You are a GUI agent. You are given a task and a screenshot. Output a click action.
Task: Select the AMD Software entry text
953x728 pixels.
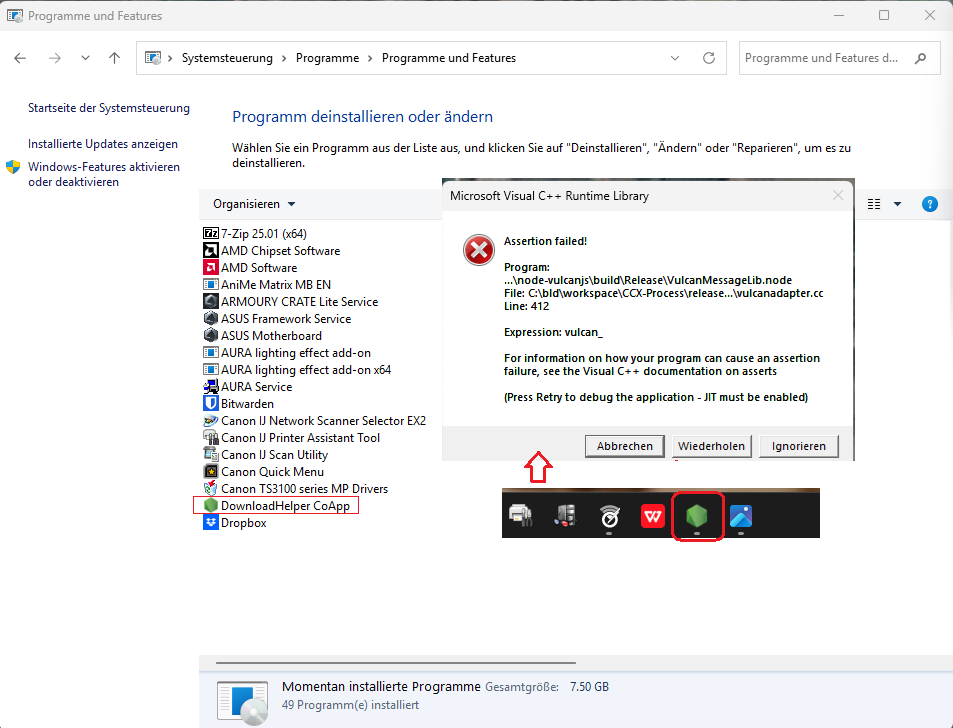pyautogui.click(x=259, y=267)
